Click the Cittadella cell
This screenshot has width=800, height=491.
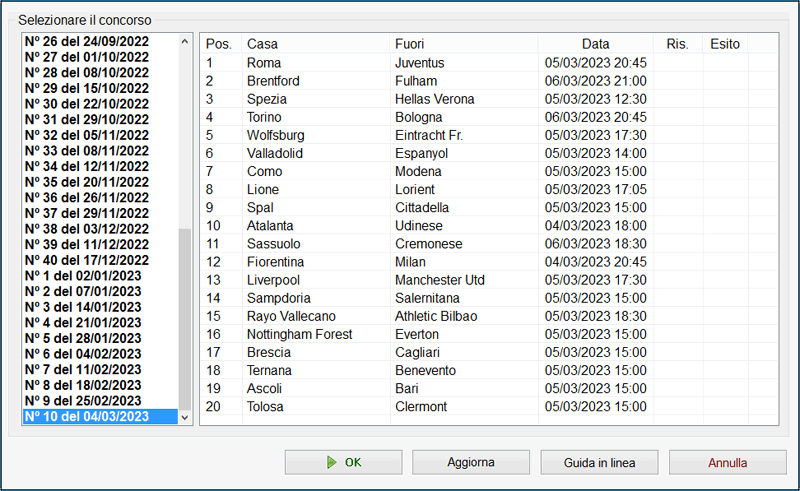tap(464, 208)
